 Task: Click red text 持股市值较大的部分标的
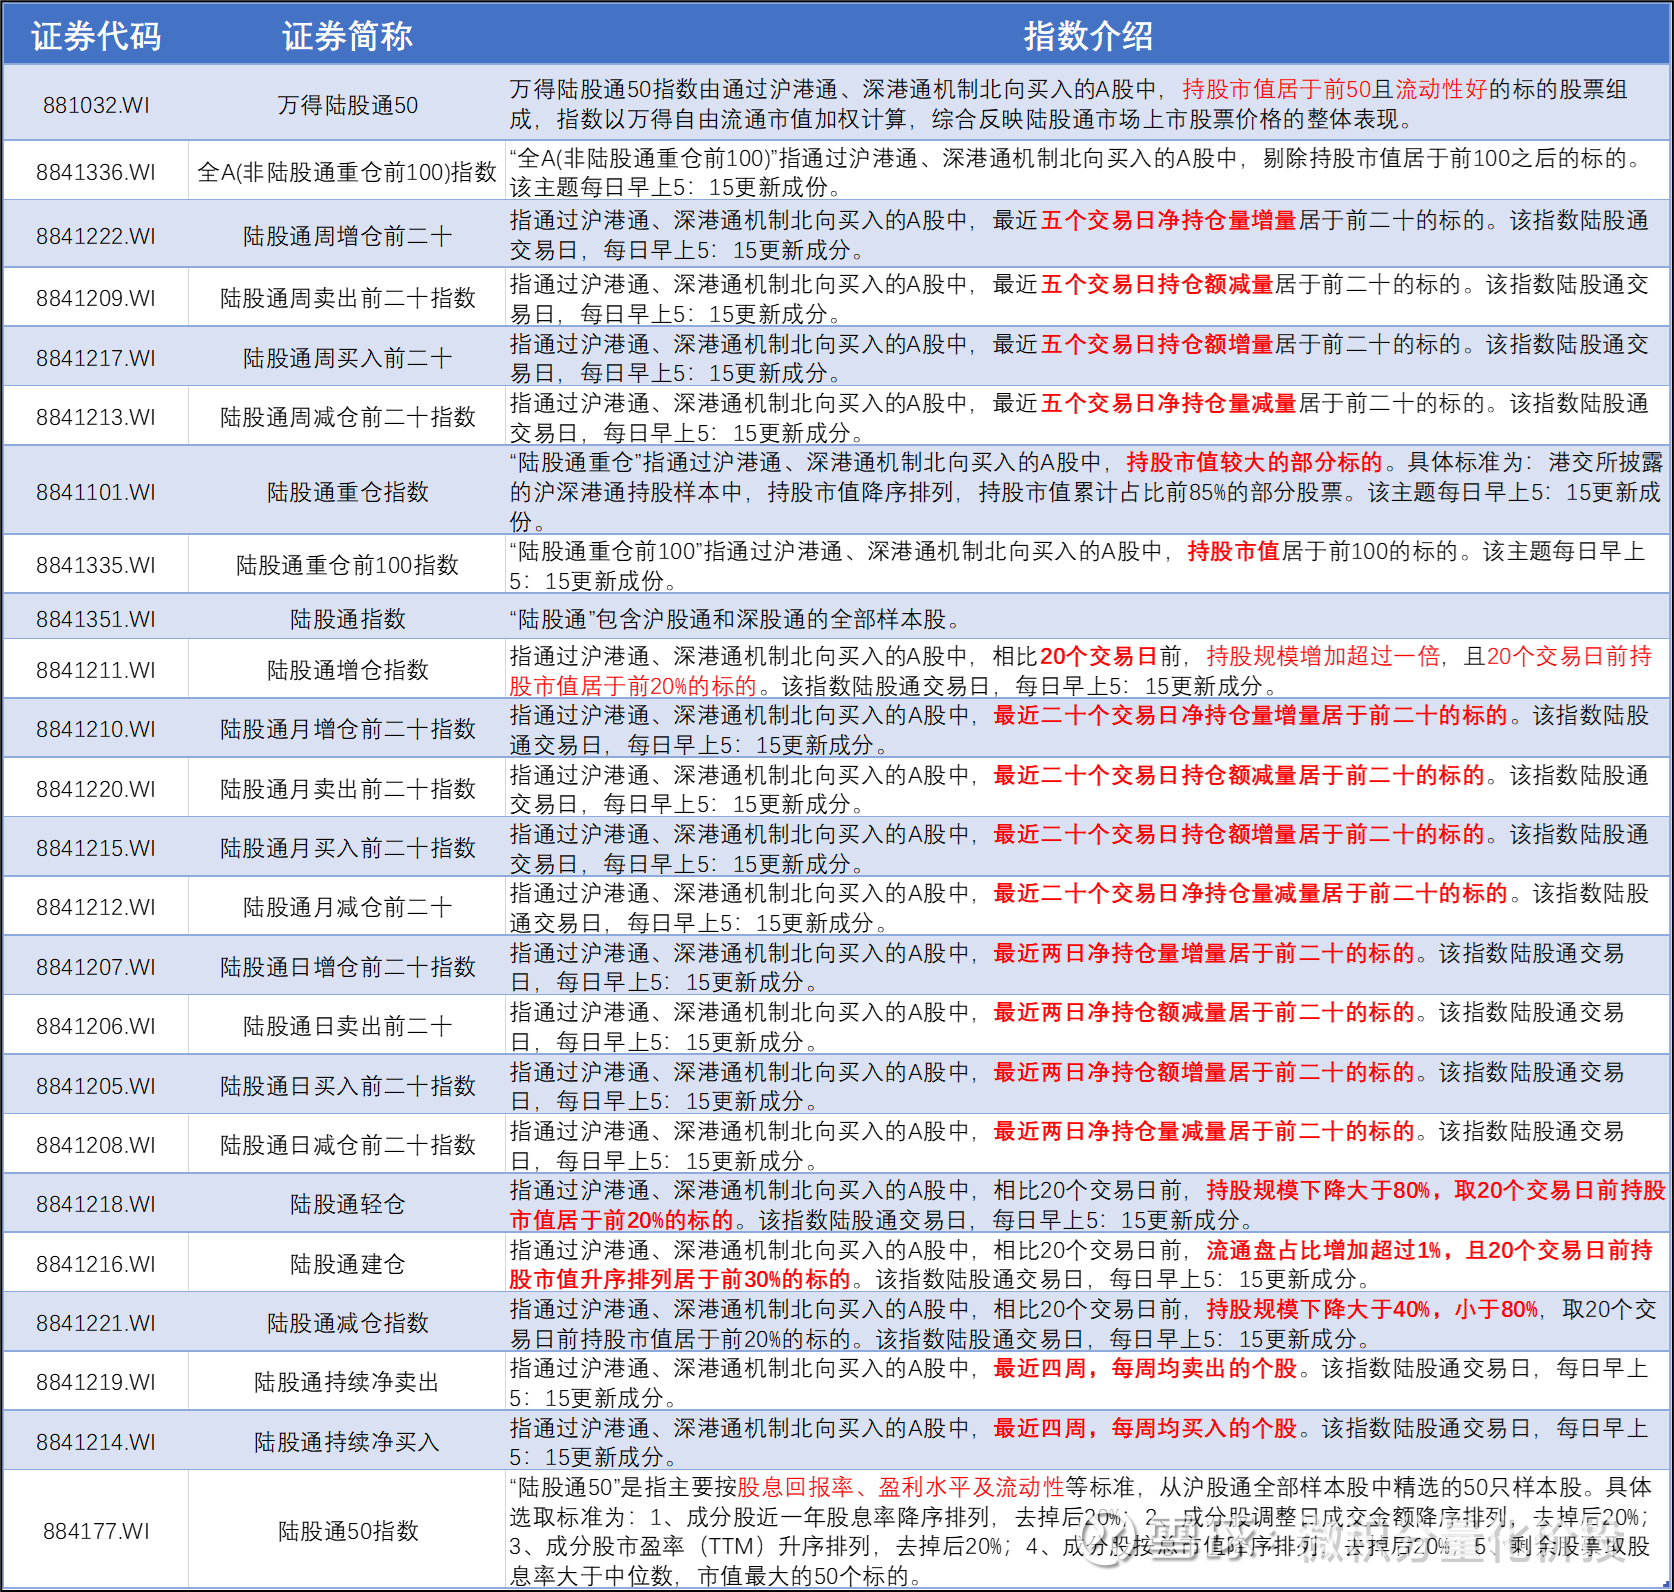1255,462
